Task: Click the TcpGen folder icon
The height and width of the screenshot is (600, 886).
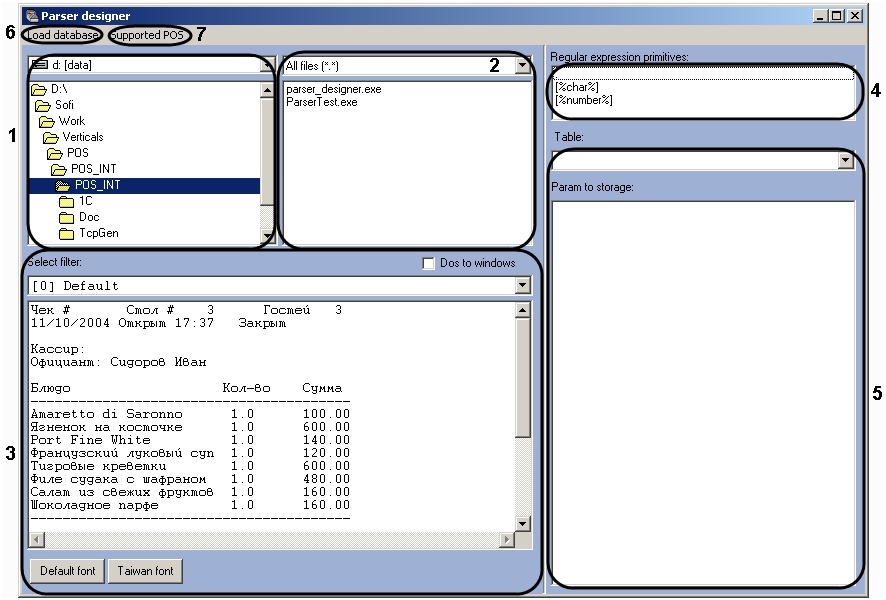Action: tap(67, 233)
